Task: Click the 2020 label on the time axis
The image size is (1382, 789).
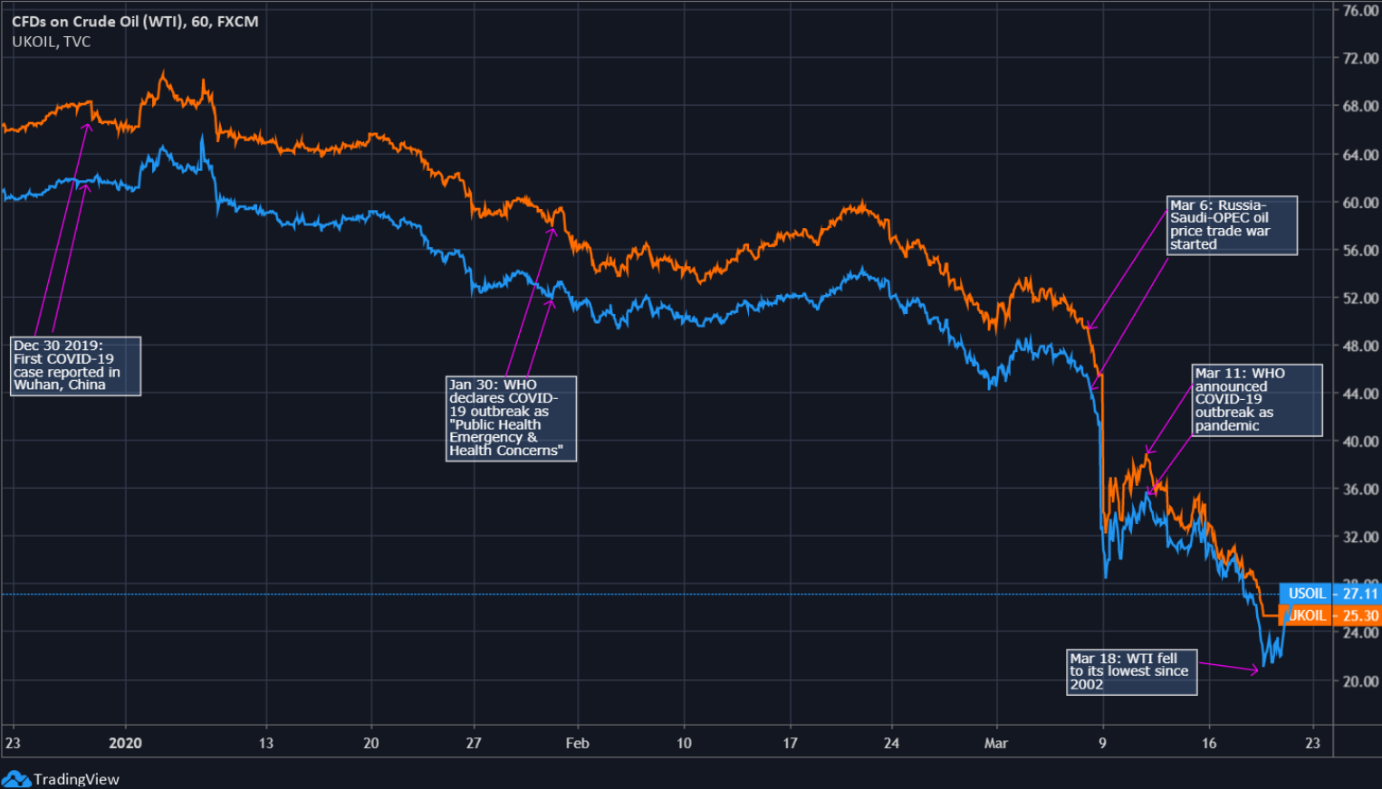Action: [126, 744]
